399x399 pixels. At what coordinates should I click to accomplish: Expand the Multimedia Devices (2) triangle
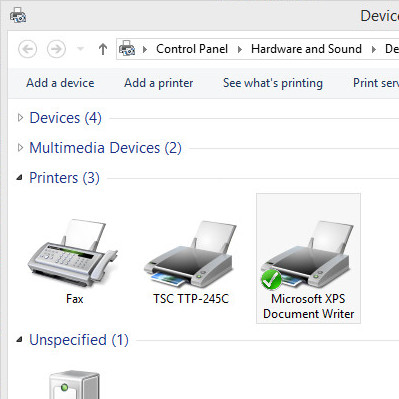point(20,147)
